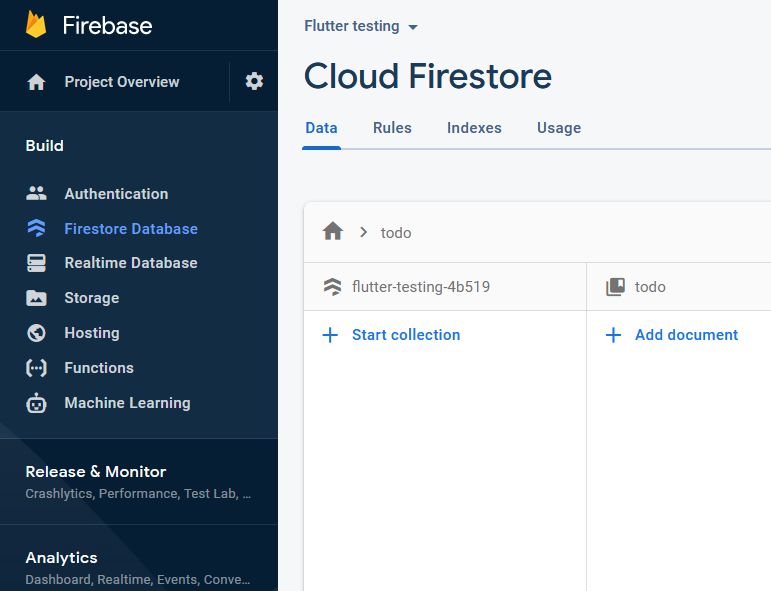Click Start collection
Viewport: 771px width, 591px height.
point(391,335)
